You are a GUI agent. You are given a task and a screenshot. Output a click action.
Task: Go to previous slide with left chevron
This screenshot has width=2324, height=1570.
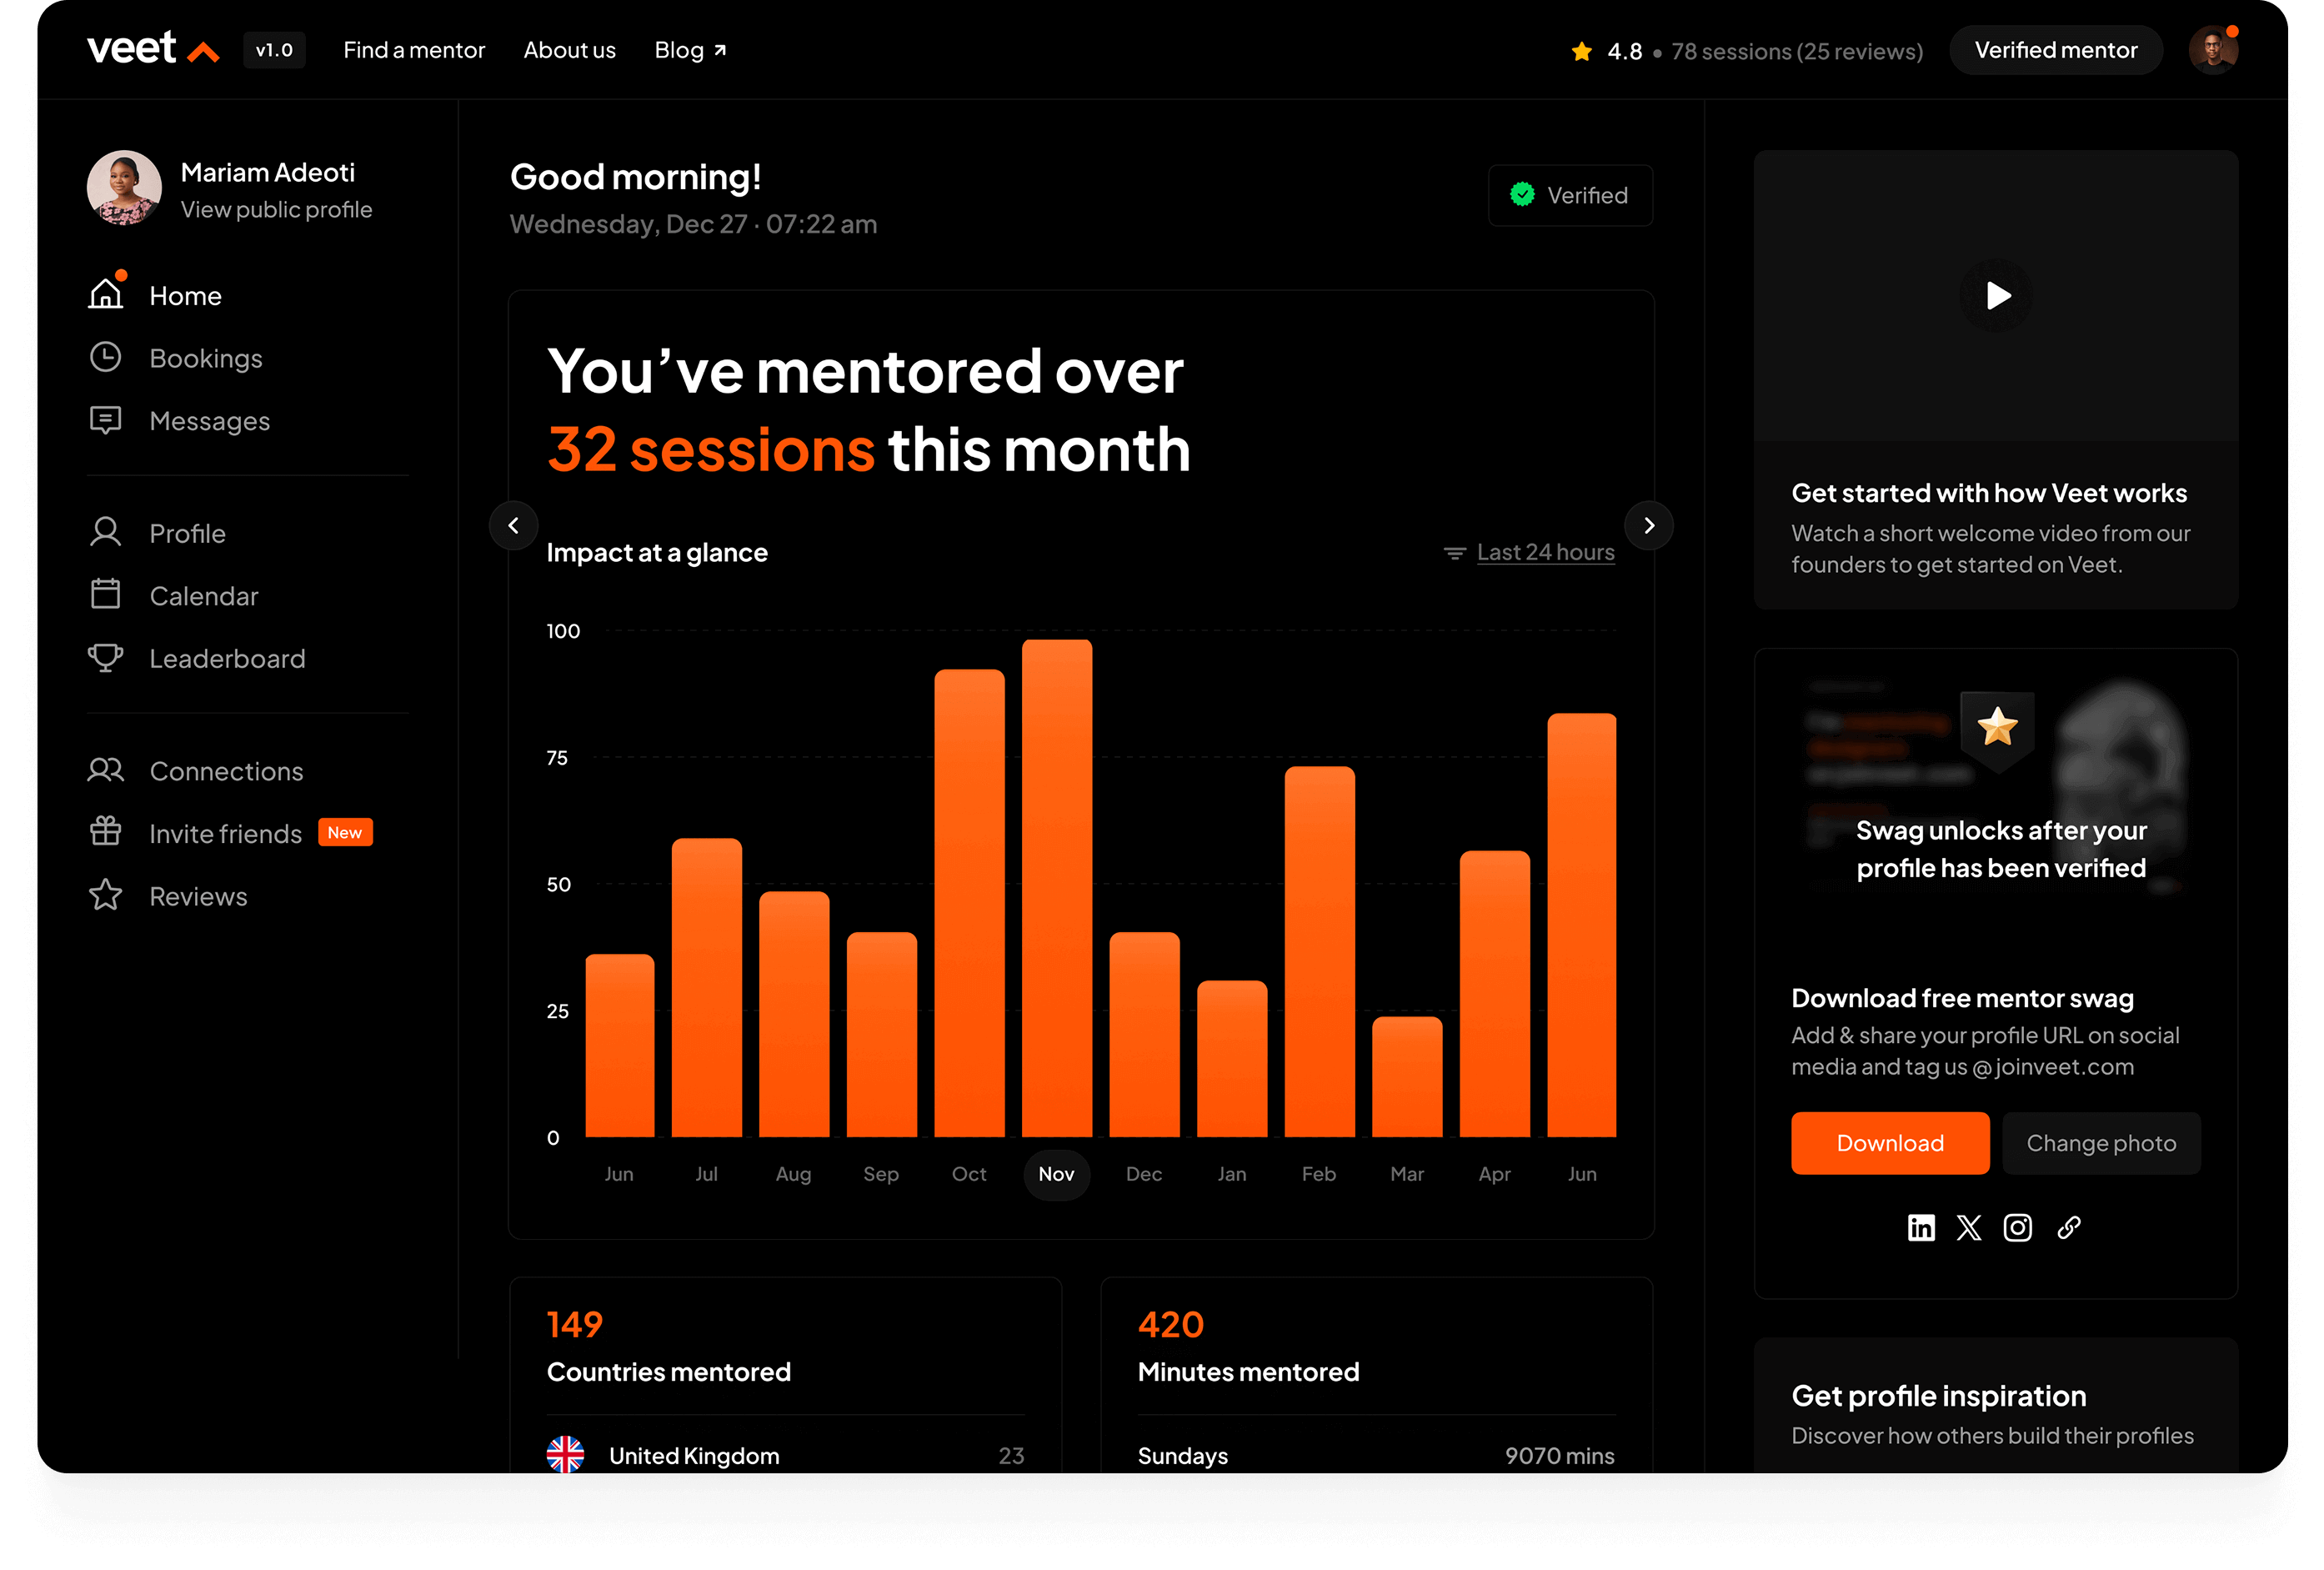513,525
